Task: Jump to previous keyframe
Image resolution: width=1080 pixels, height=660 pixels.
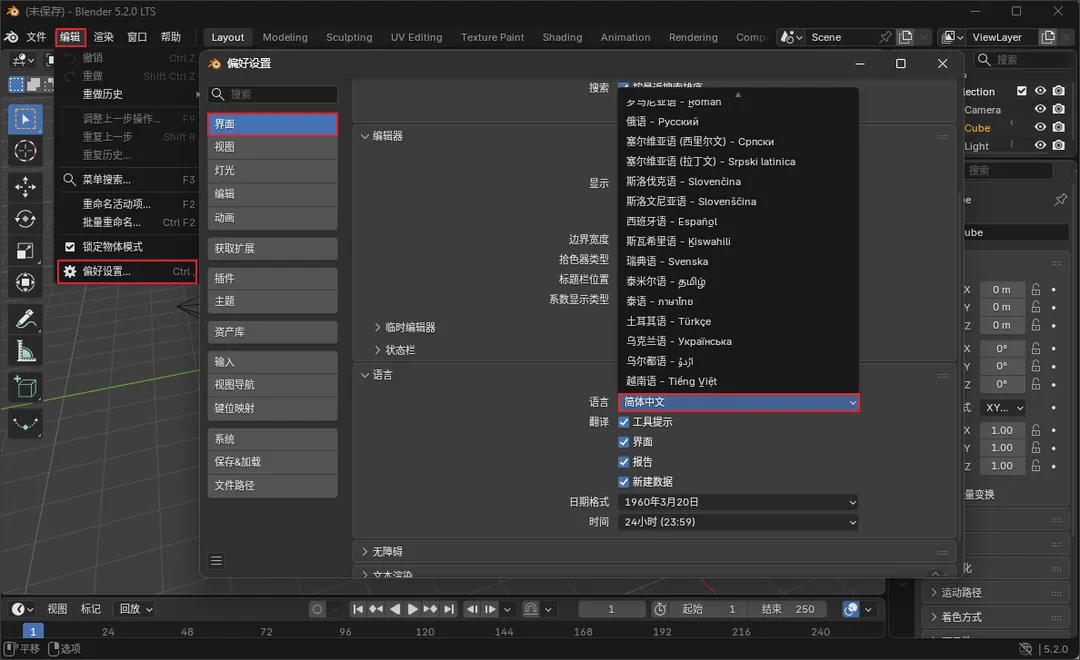Action: tap(376, 609)
